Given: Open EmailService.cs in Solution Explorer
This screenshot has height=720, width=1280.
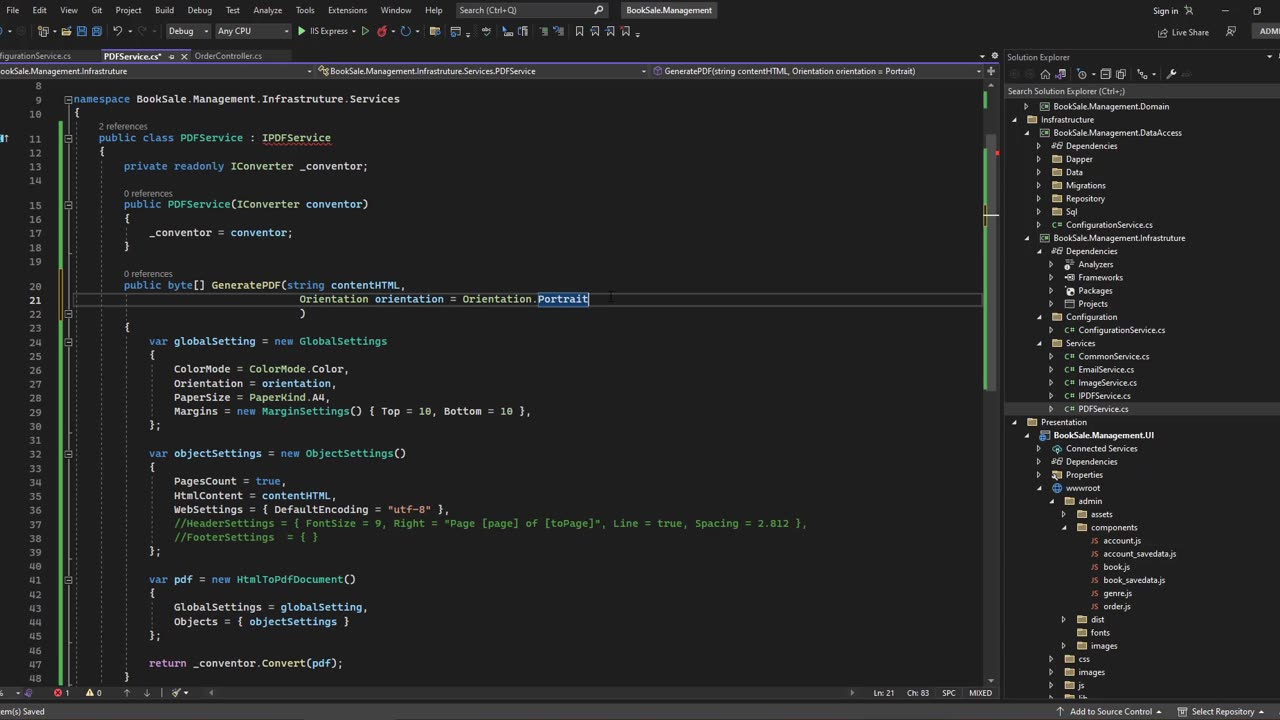Looking at the screenshot, I should coord(1106,369).
